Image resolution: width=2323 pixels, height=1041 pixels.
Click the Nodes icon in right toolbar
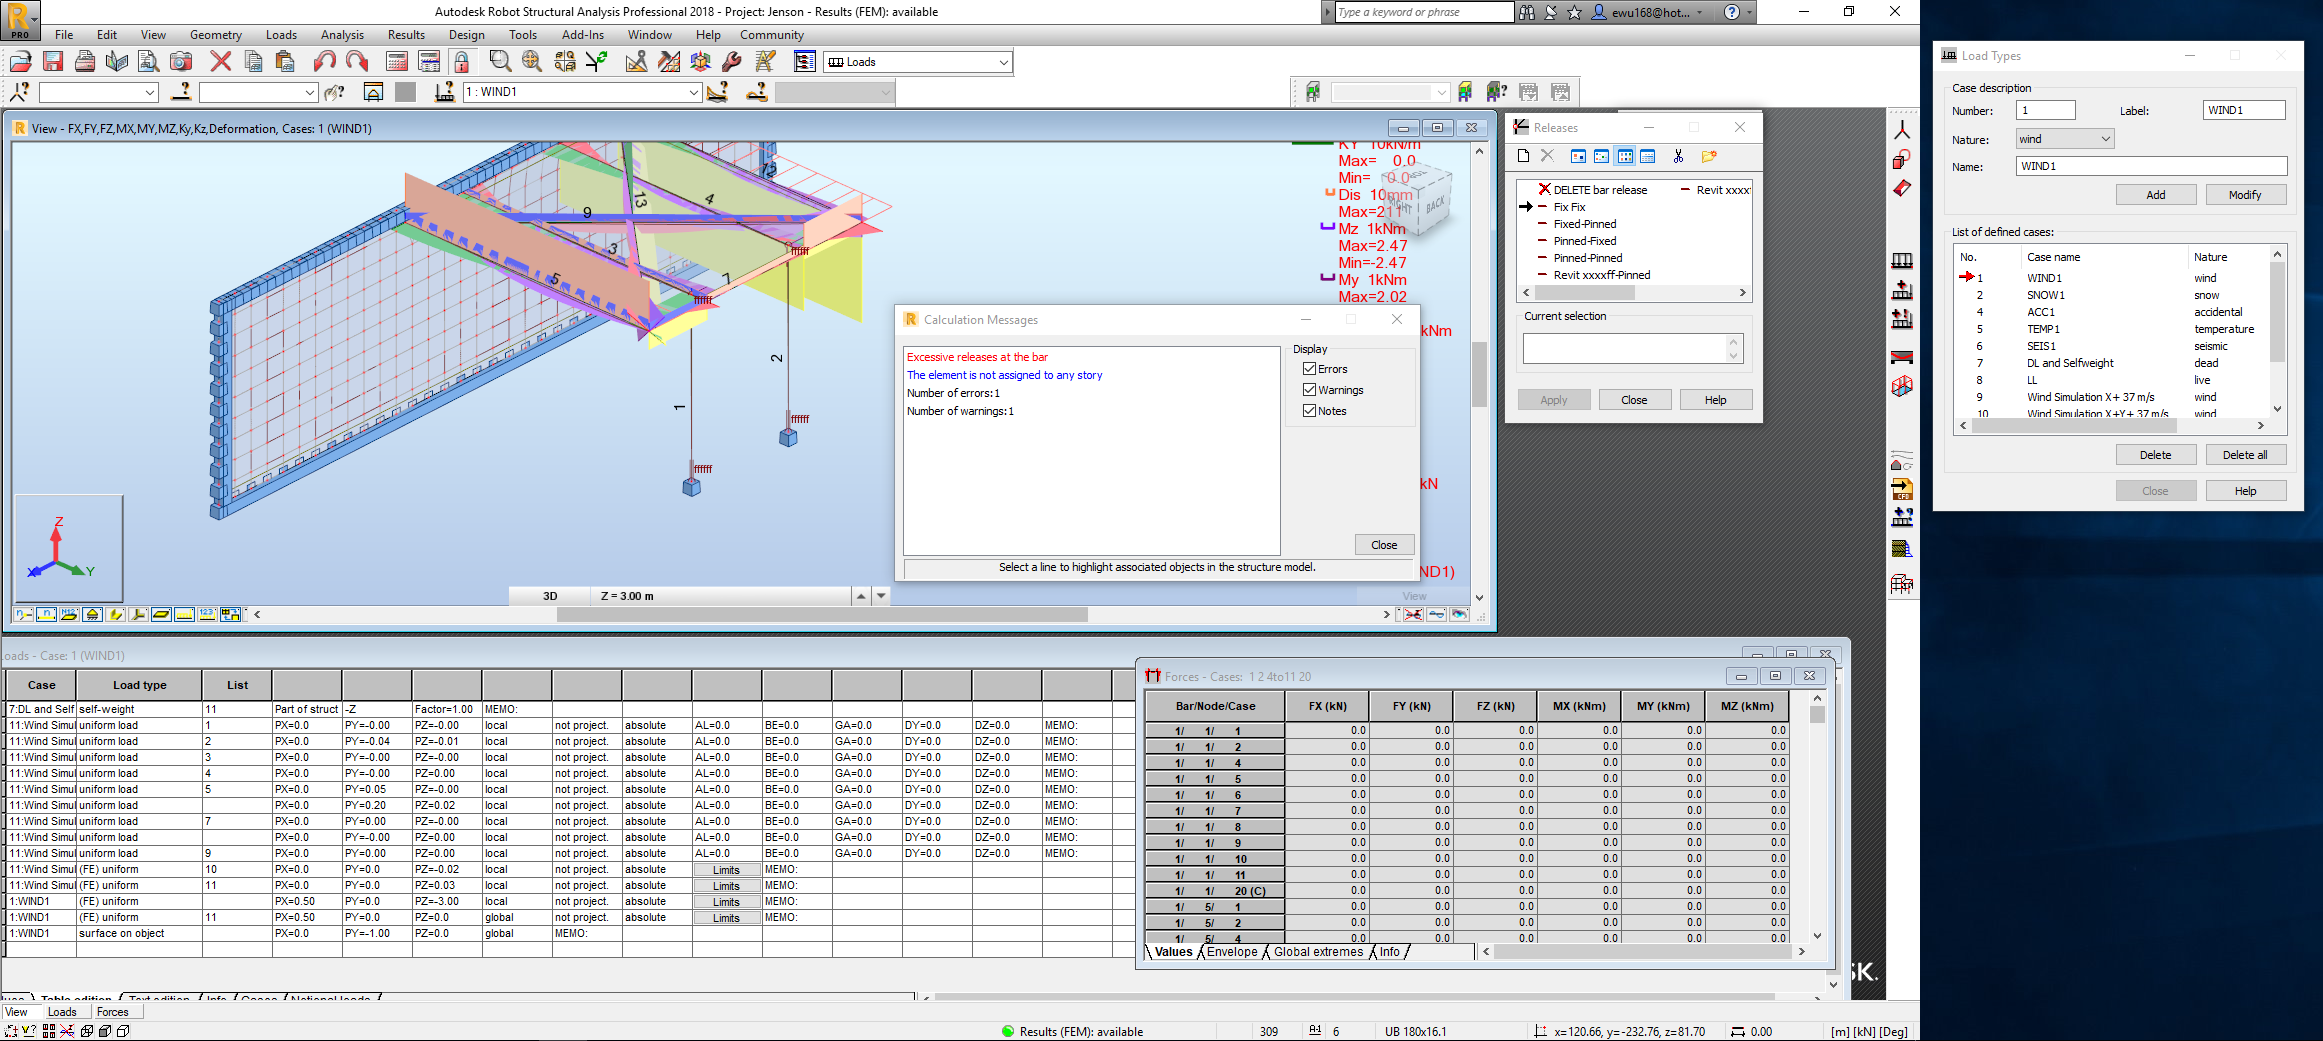click(1902, 130)
